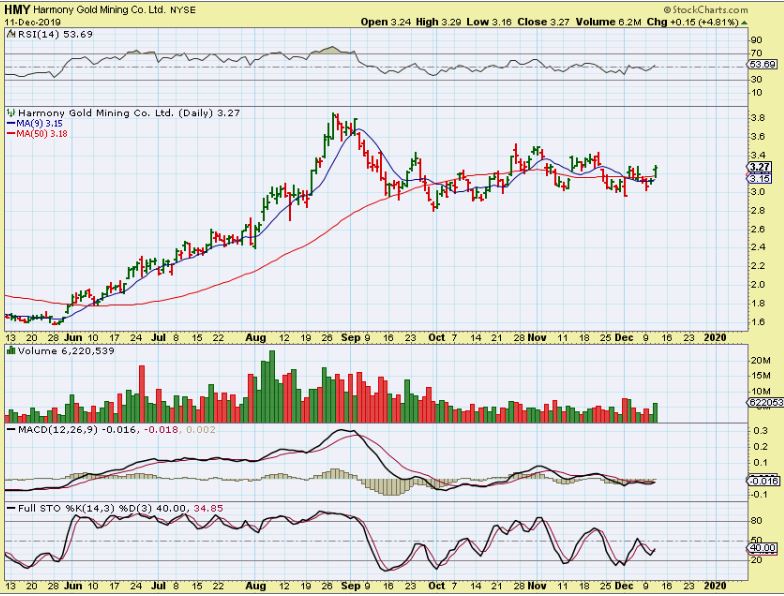Click the 80 level label on the stochastic axis
Image resolution: width=784 pixels, height=596 pixels.
[756, 521]
